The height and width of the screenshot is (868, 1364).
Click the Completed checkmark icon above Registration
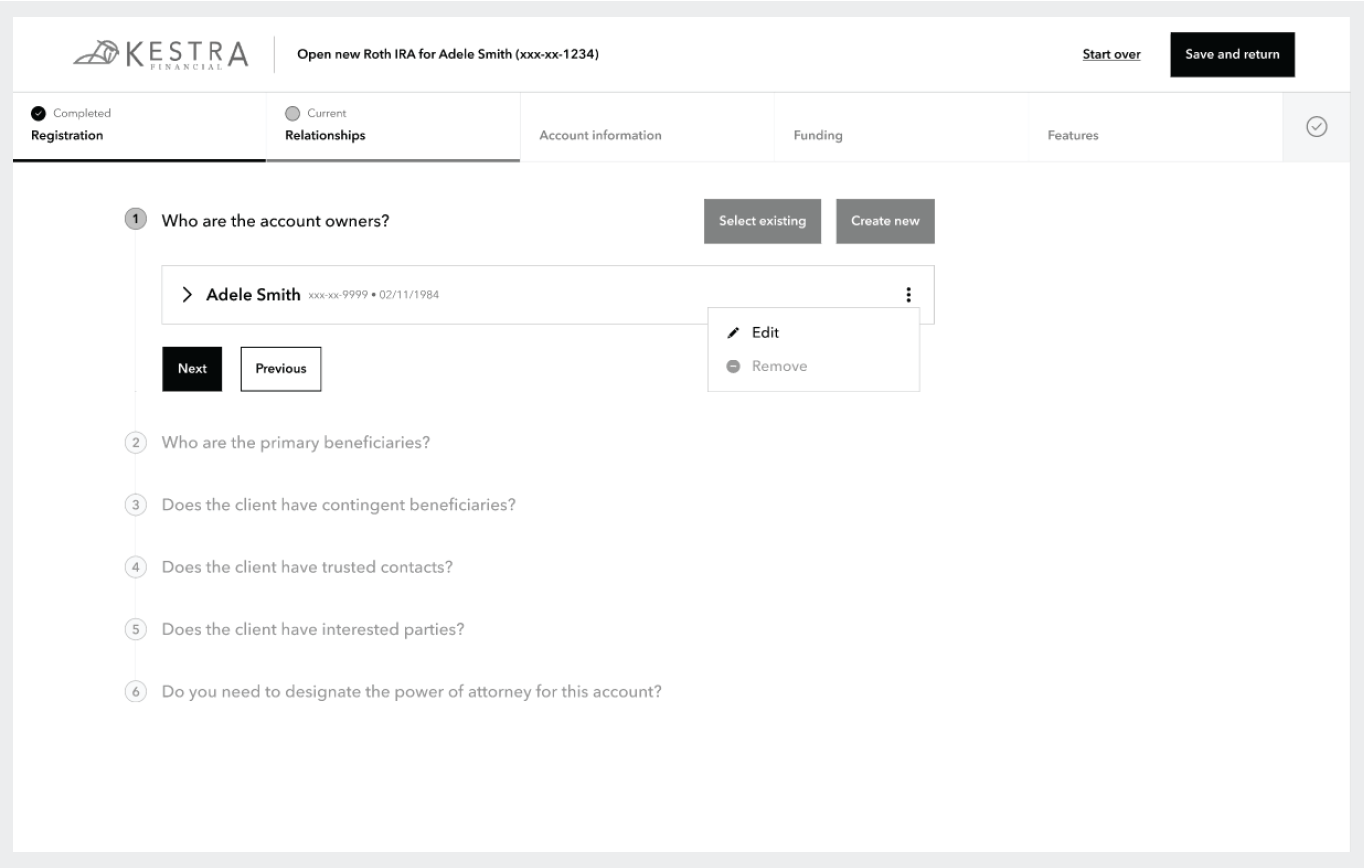[38, 113]
